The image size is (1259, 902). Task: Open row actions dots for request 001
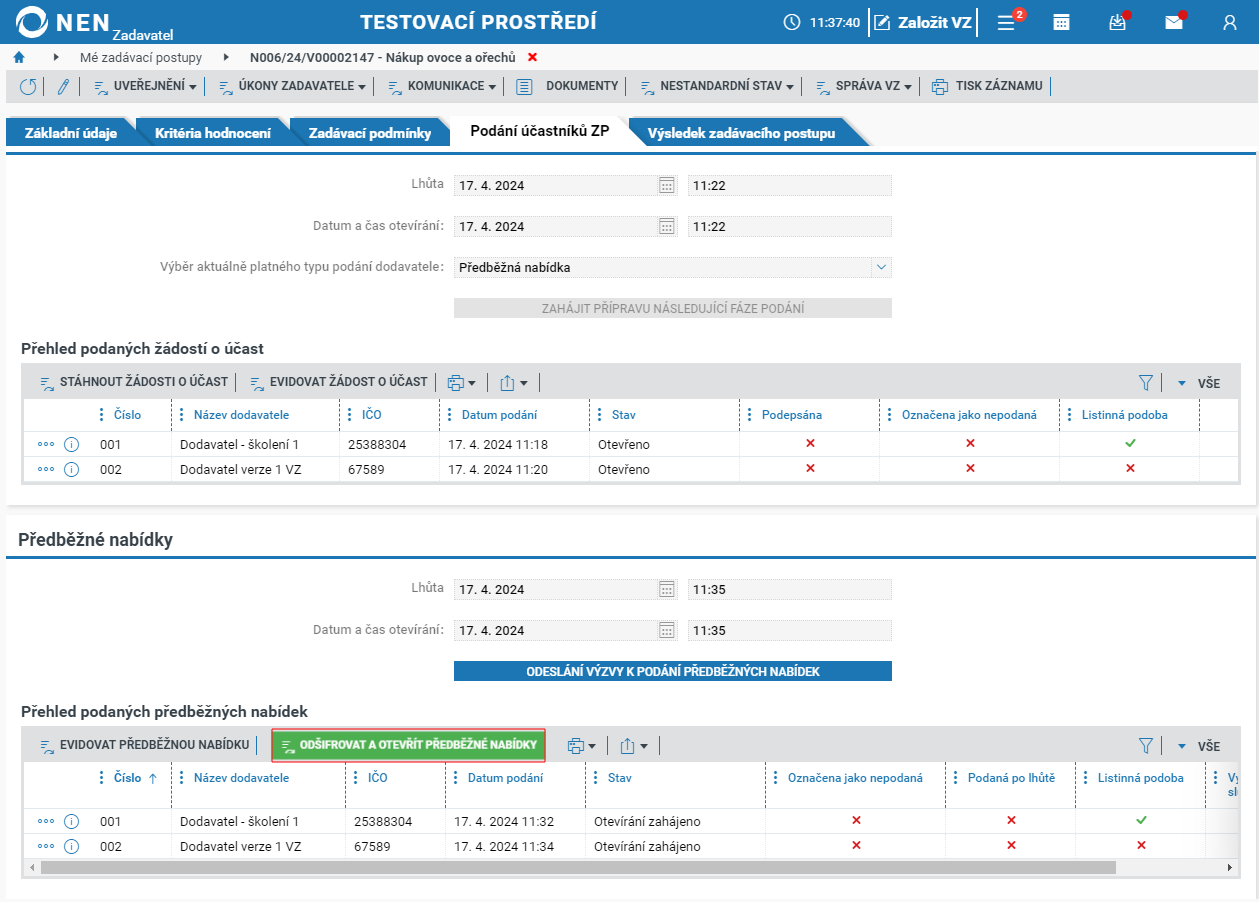pos(46,444)
